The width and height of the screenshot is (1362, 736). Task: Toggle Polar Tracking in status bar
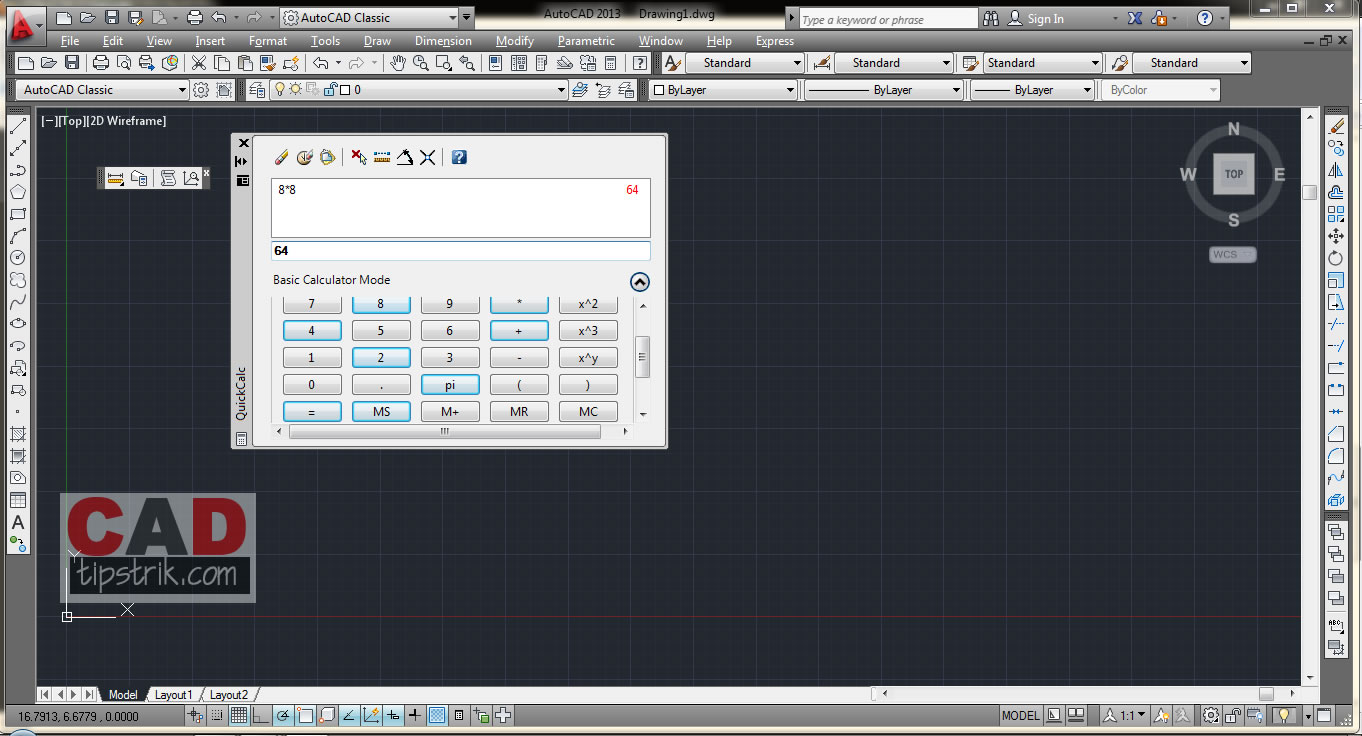pos(283,716)
